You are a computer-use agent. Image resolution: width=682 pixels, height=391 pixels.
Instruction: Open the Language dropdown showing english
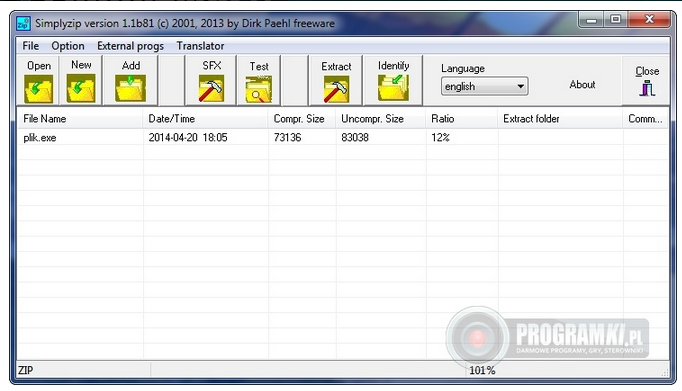(485, 86)
